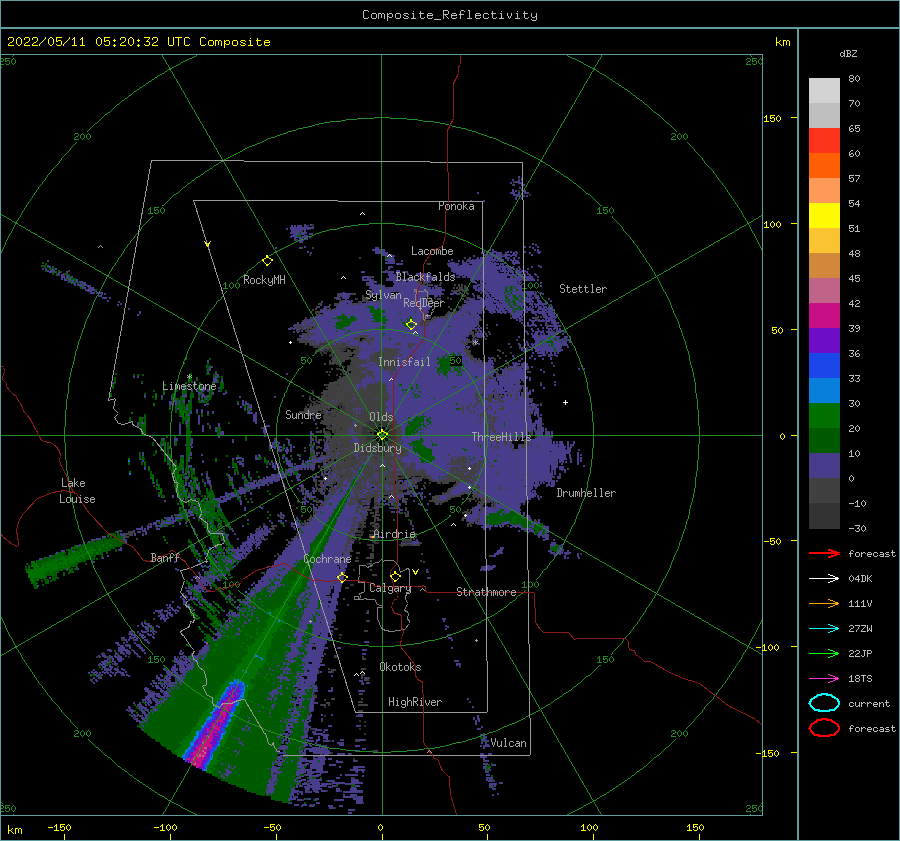Click the Stettler city label

pyautogui.click(x=583, y=289)
